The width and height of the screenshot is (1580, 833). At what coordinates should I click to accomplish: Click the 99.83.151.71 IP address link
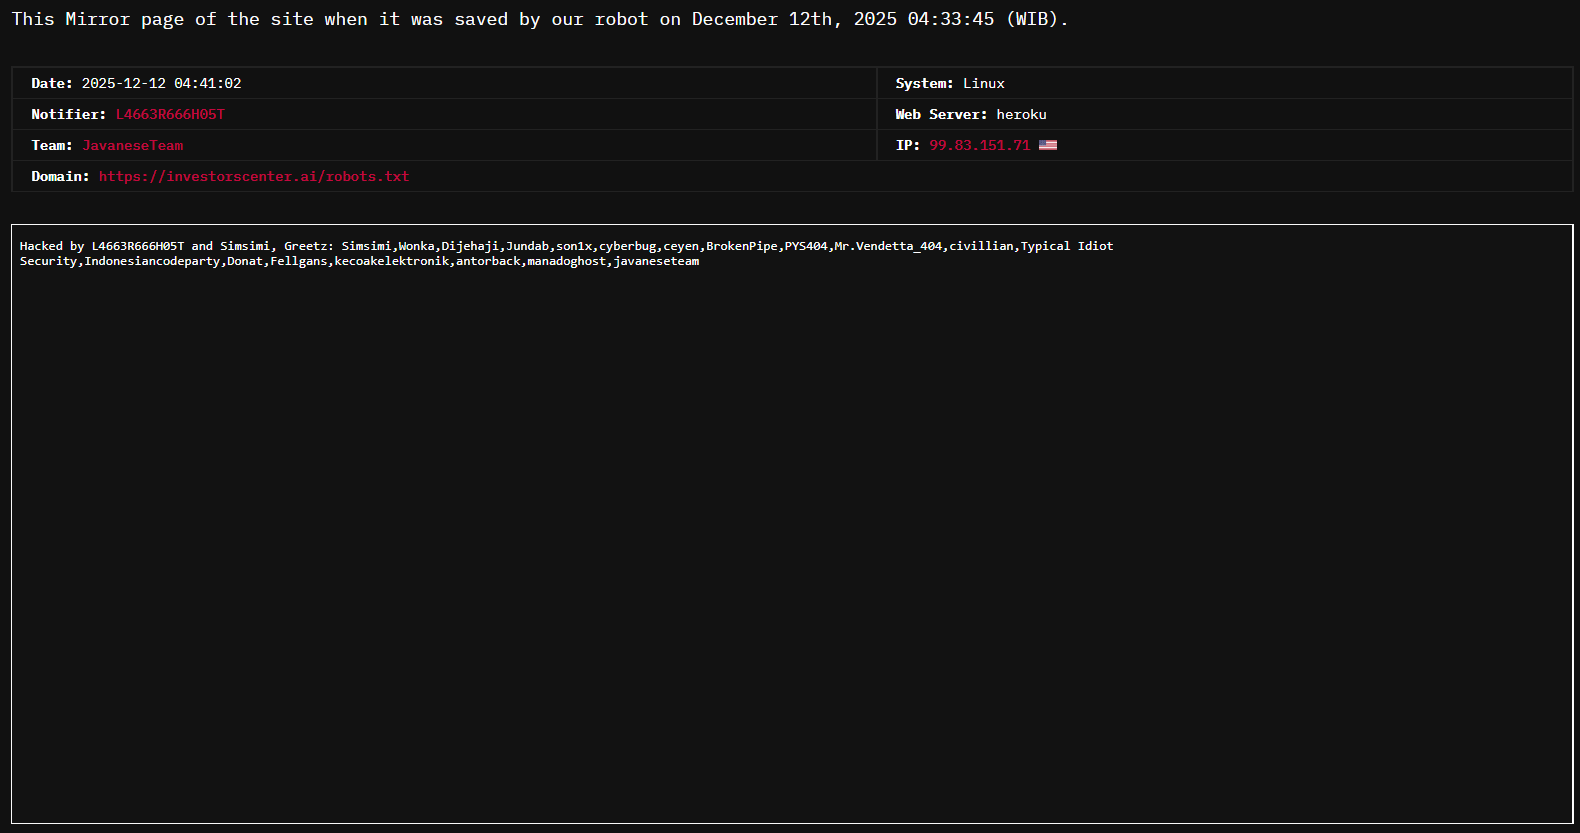[x=979, y=146]
